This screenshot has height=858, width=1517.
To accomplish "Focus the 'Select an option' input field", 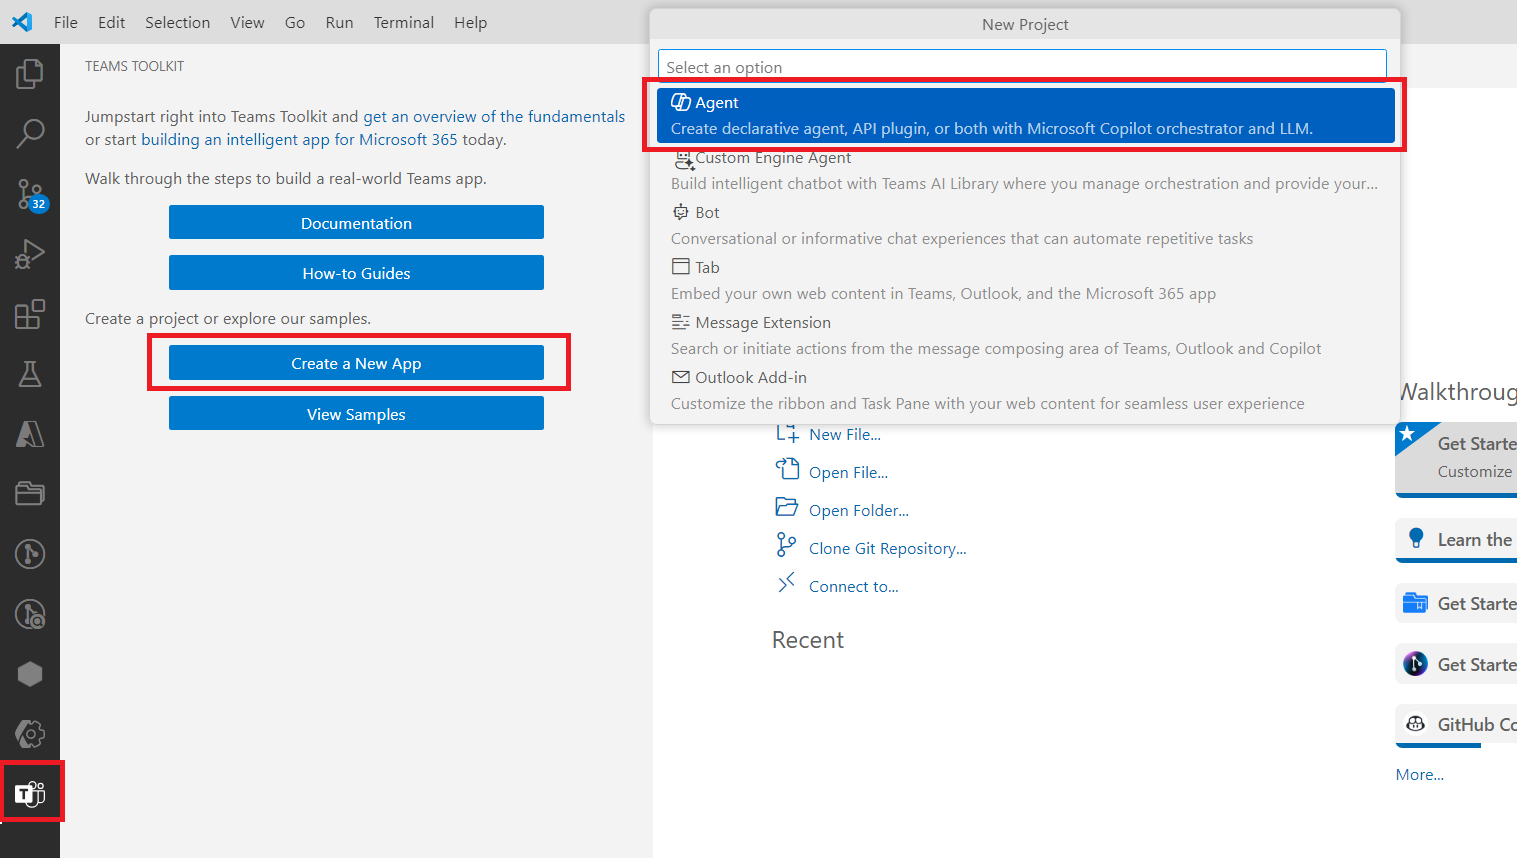I will pos(1022,67).
